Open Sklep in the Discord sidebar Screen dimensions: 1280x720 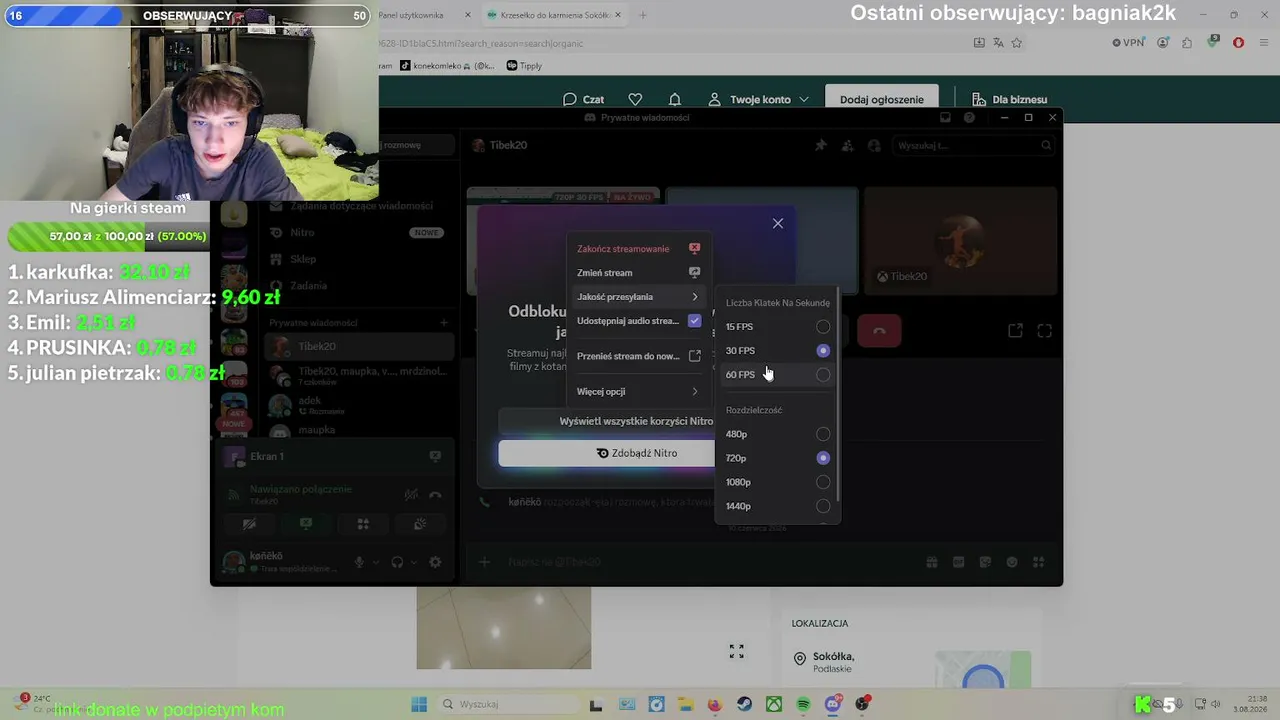[x=360, y=259]
